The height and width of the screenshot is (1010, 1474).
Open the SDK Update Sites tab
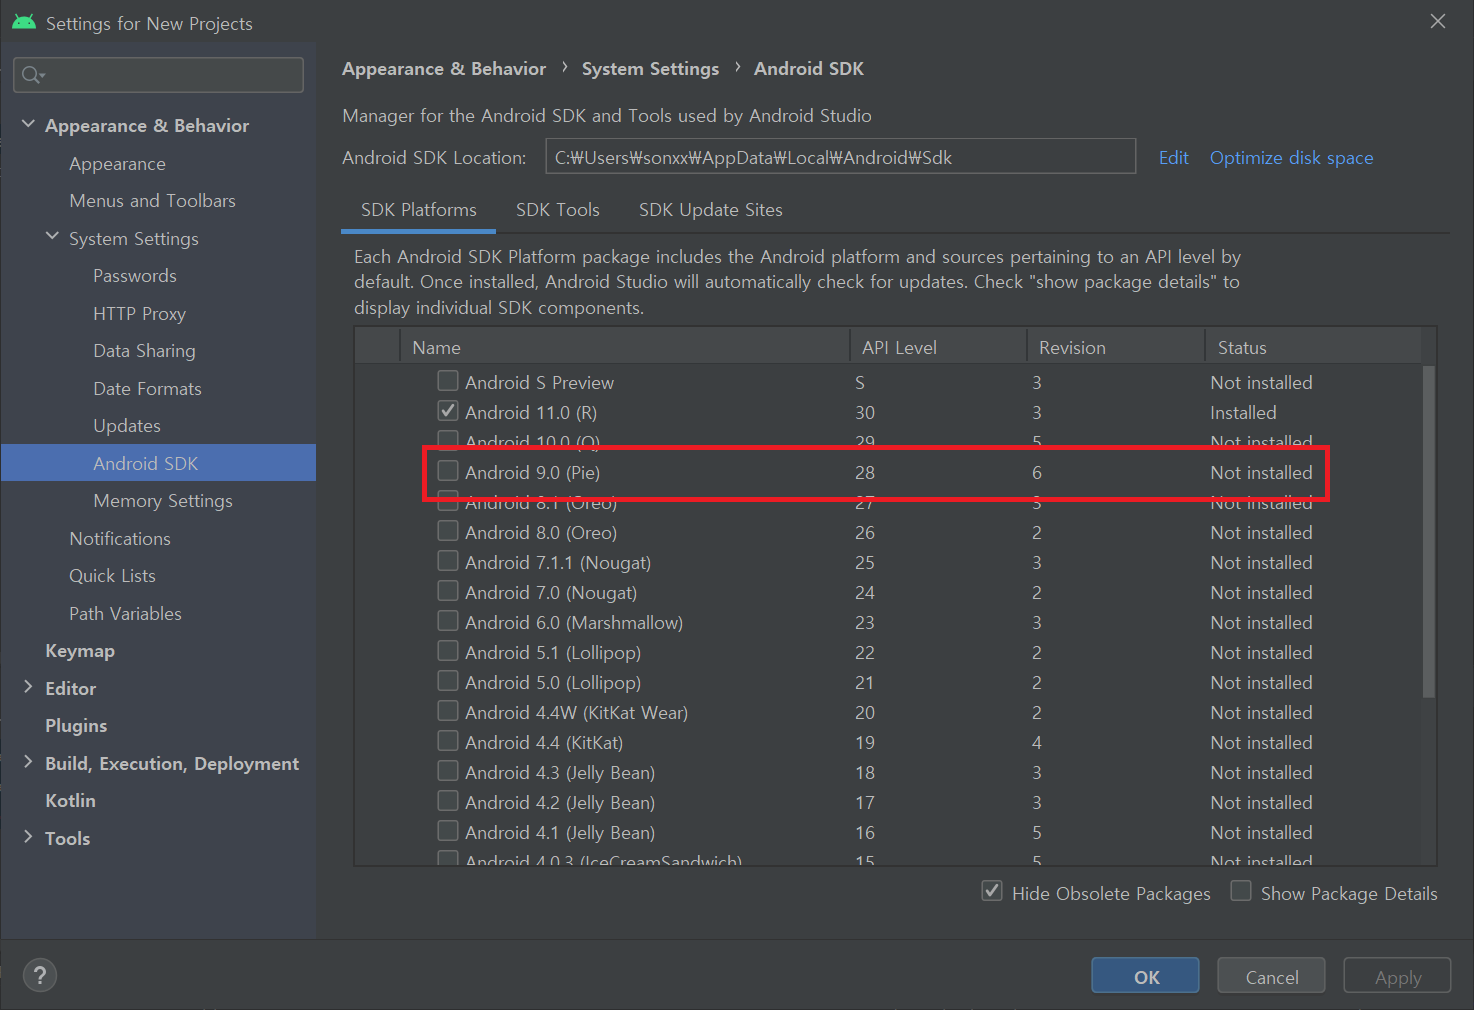click(x=711, y=210)
